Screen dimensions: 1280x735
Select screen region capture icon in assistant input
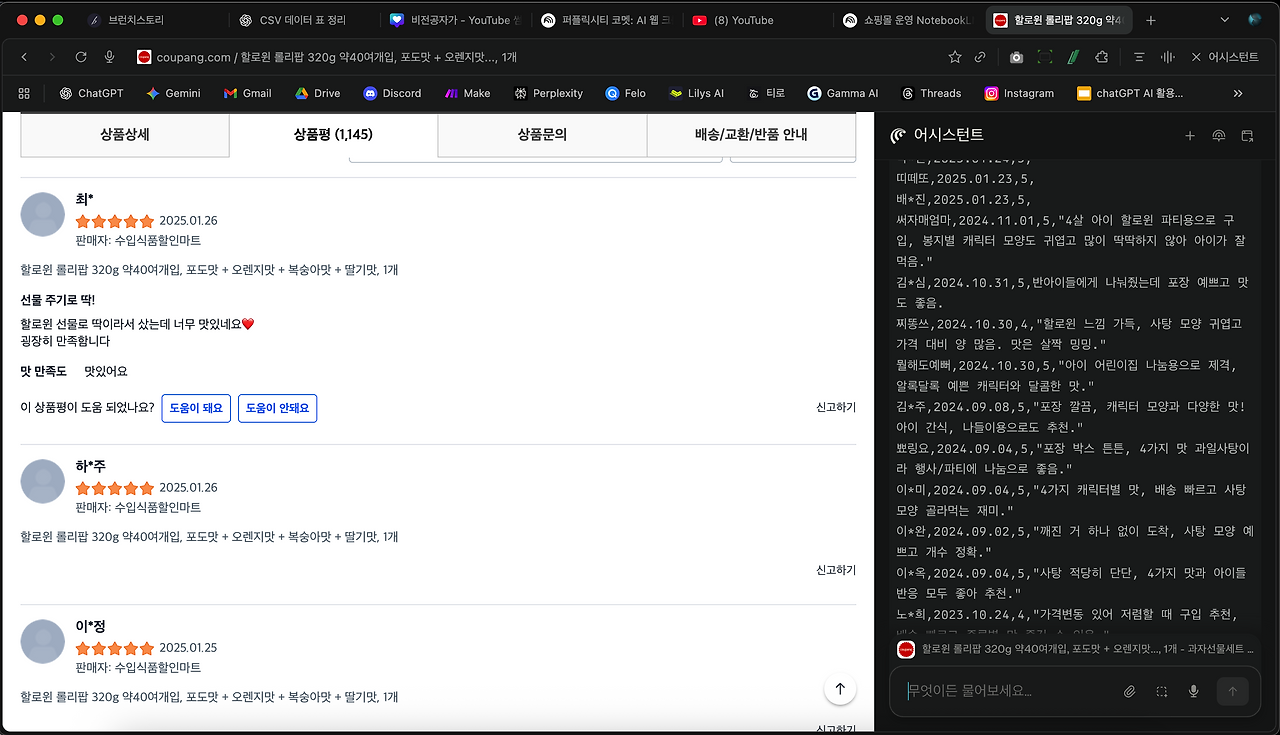pos(1161,690)
